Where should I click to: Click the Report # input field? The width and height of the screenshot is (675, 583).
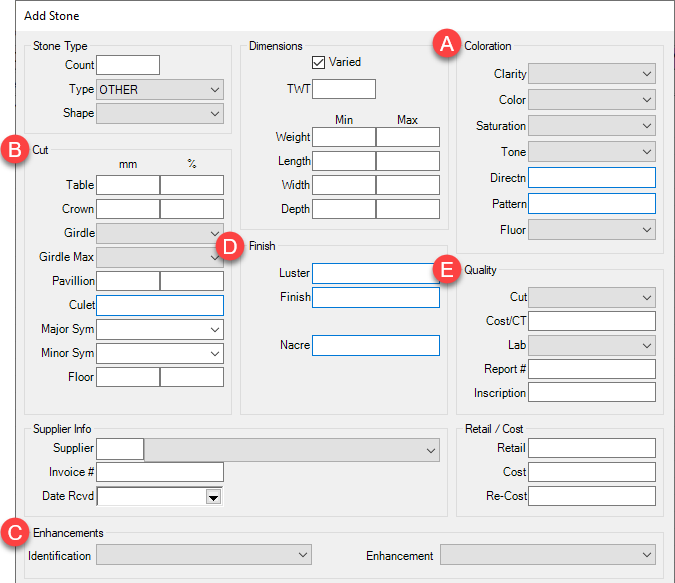pyautogui.click(x=591, y=369)
